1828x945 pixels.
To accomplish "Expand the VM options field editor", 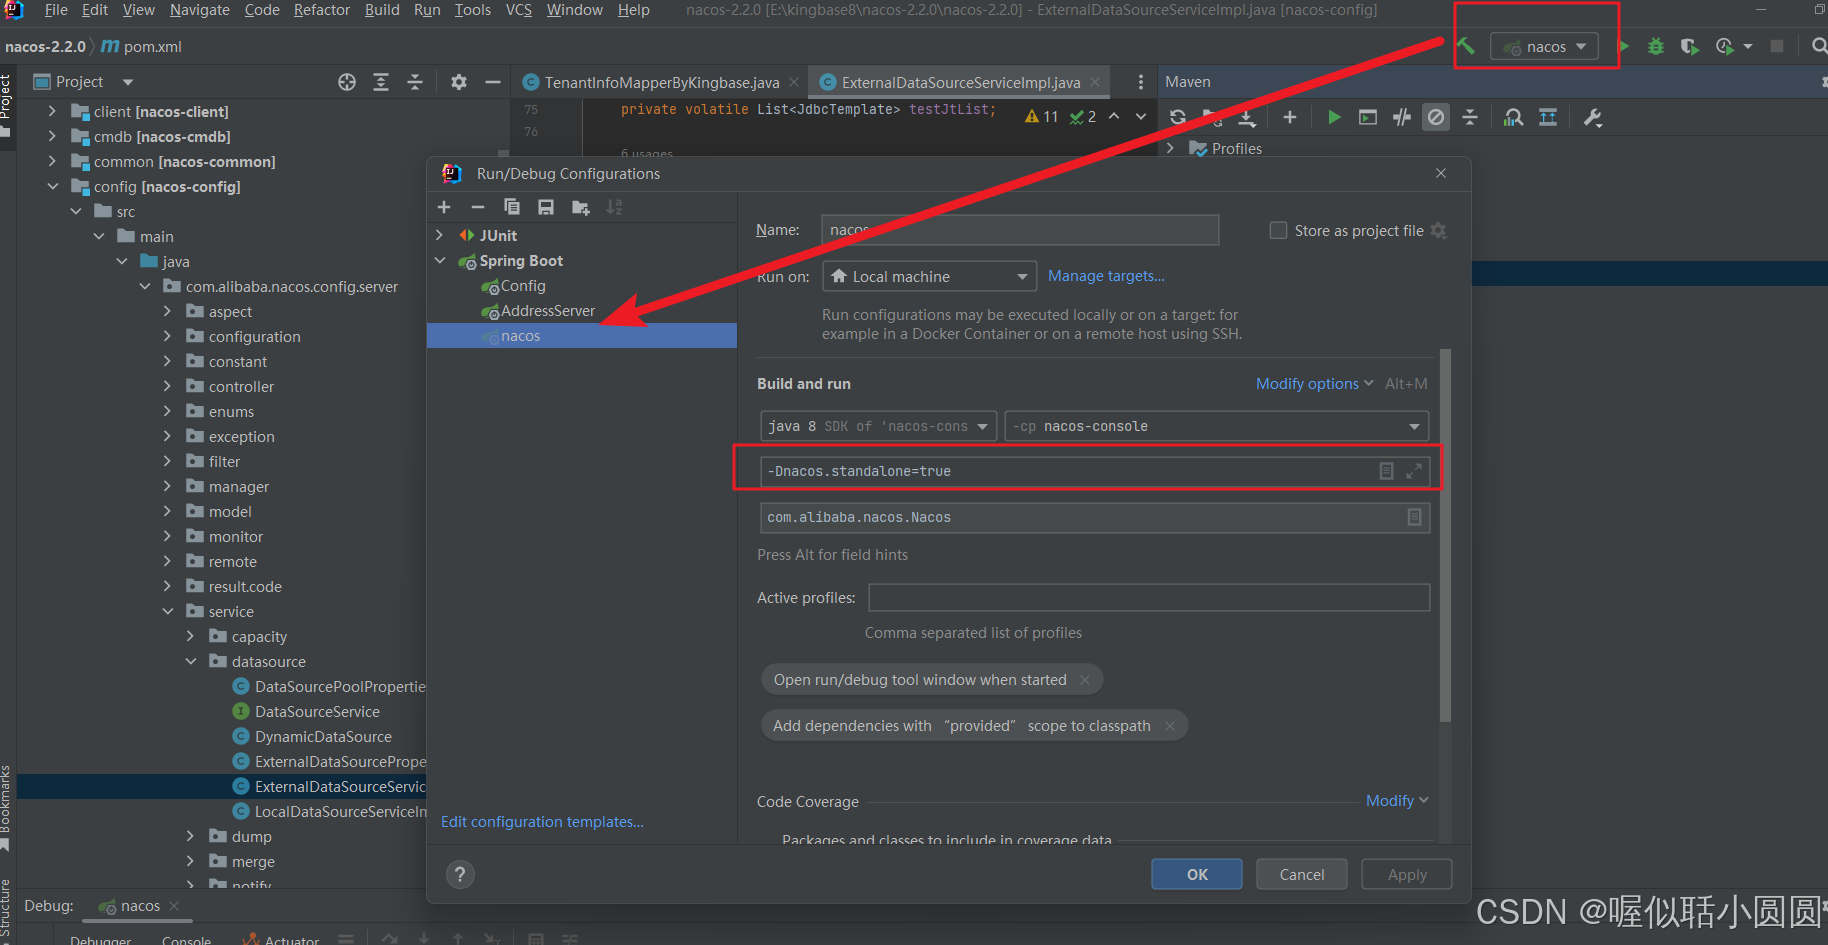I will point(1414,471).
